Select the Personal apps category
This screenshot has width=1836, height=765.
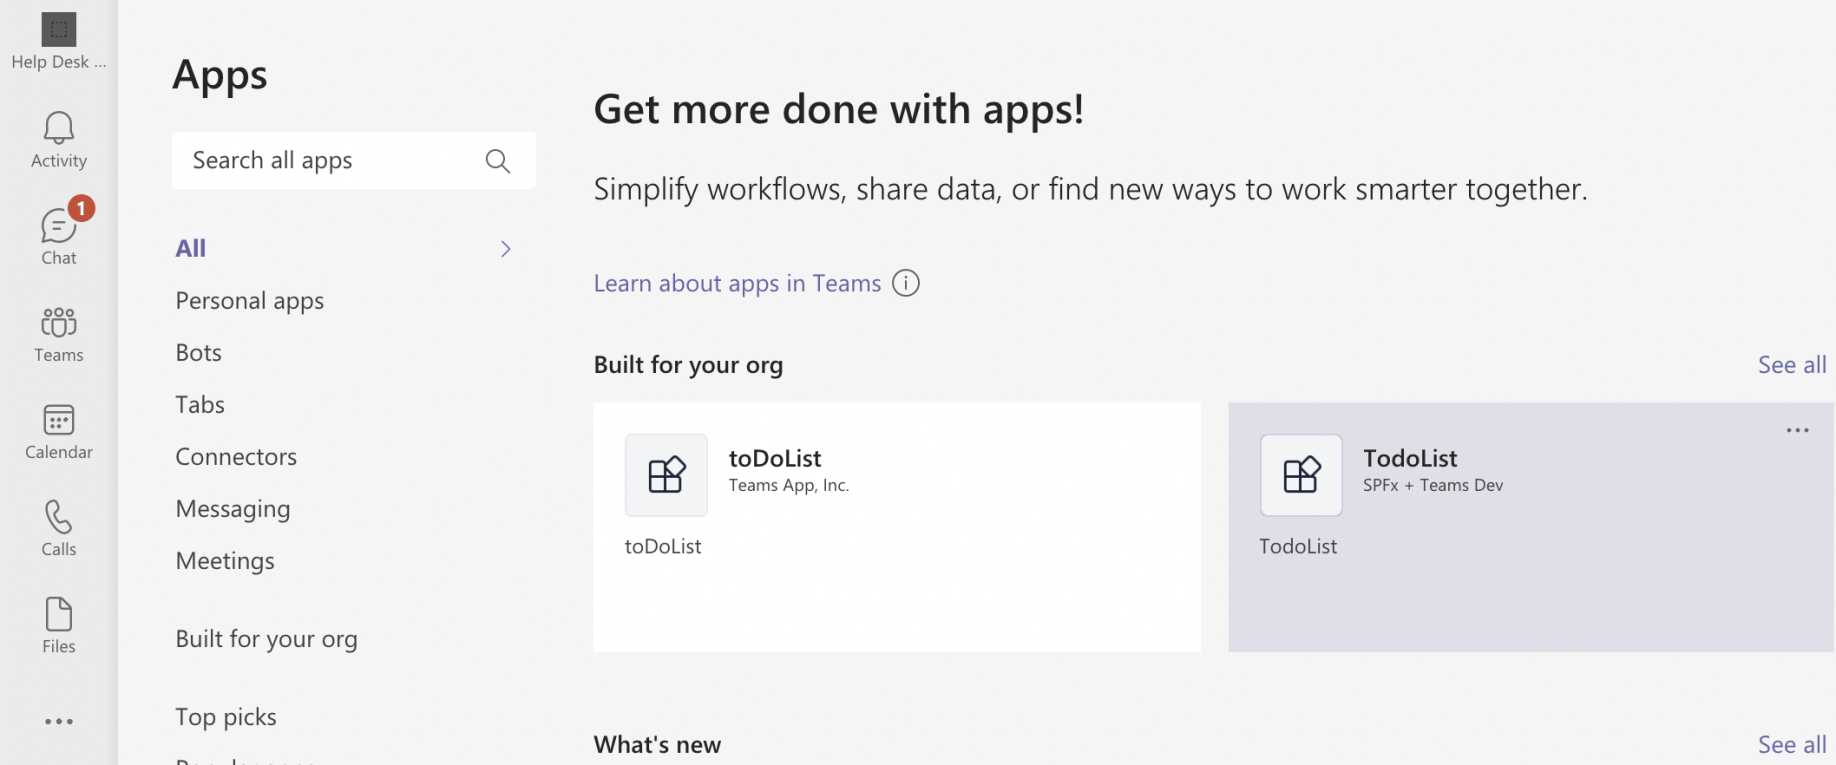[x=250, y=301]
